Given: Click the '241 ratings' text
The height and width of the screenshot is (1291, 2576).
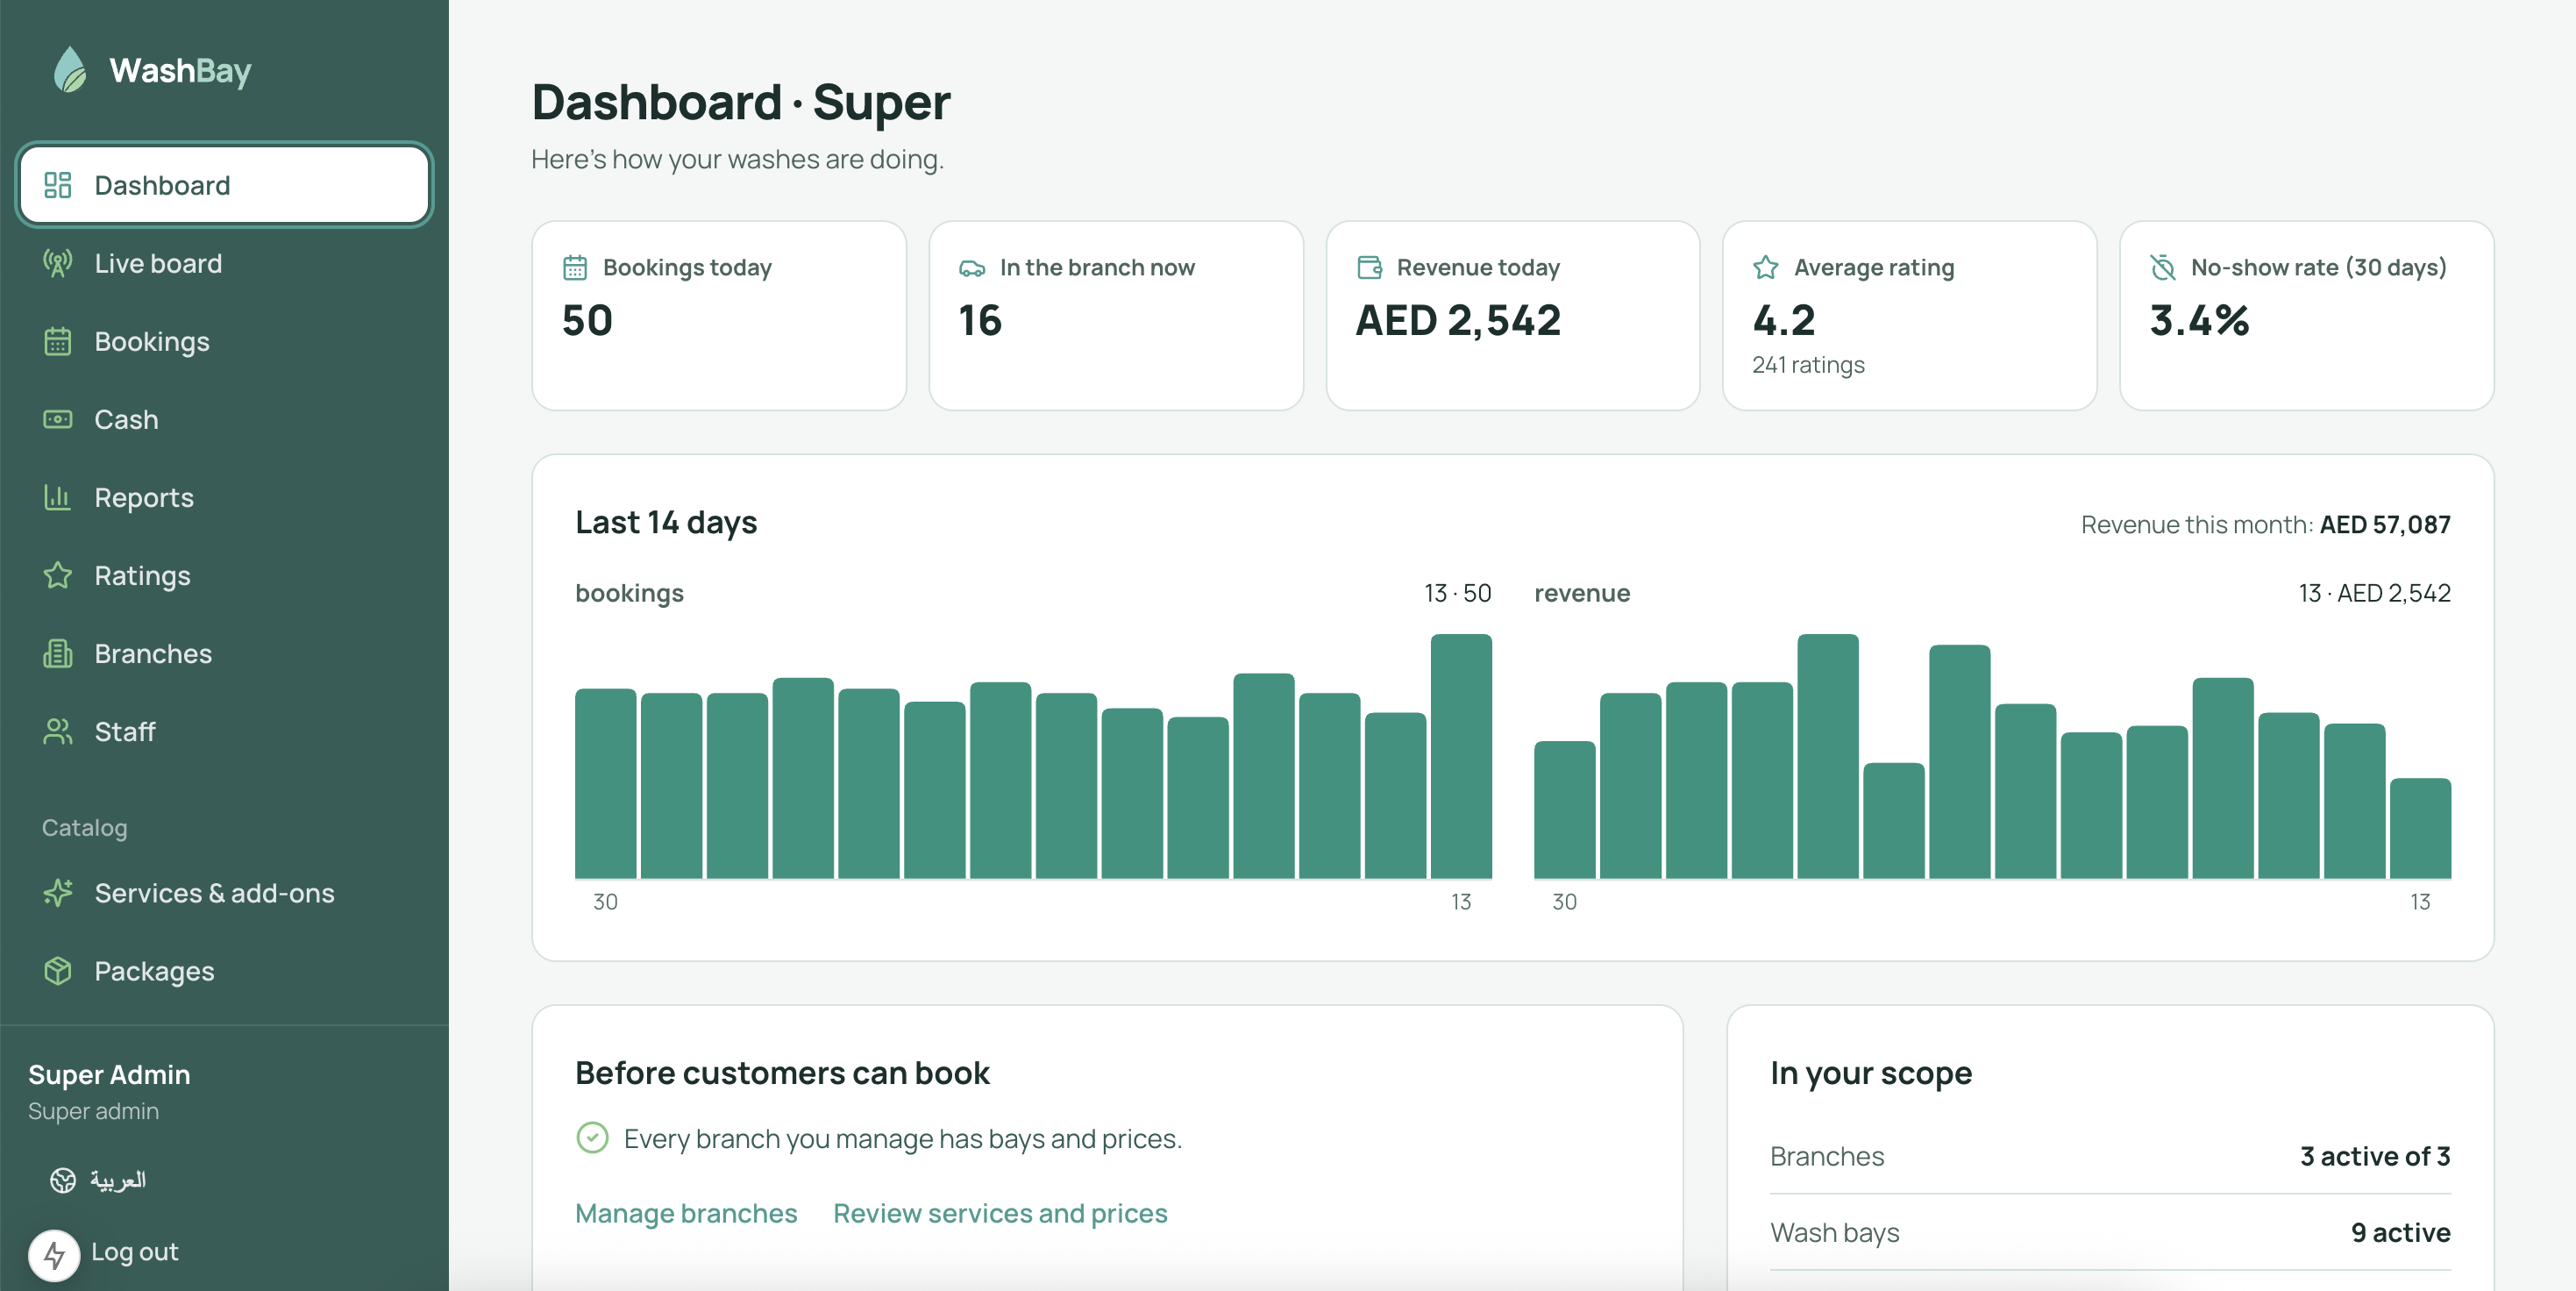Looking at the screenshot, I should coord(1808,365).
